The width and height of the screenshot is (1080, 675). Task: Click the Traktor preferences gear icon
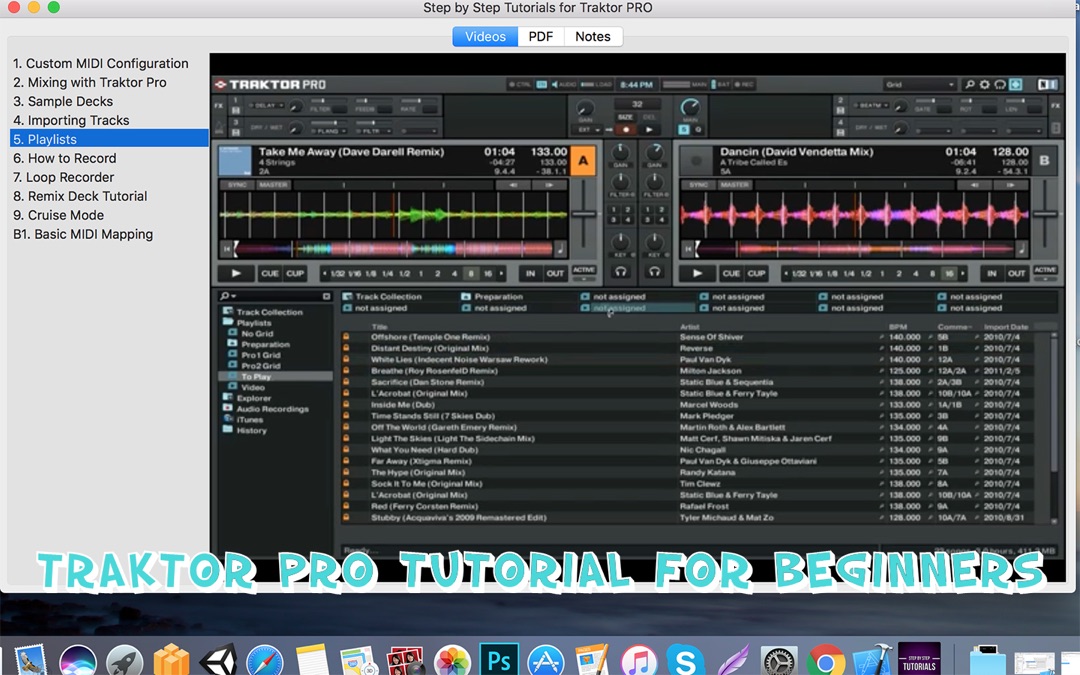tap(984, 85)
